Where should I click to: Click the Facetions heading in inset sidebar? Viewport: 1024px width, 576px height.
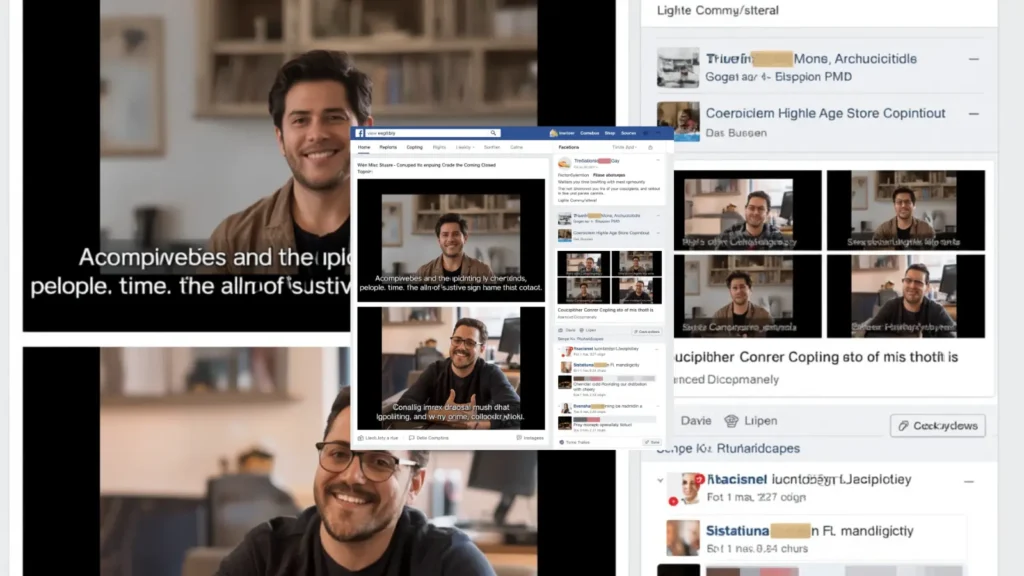point(568,148)
